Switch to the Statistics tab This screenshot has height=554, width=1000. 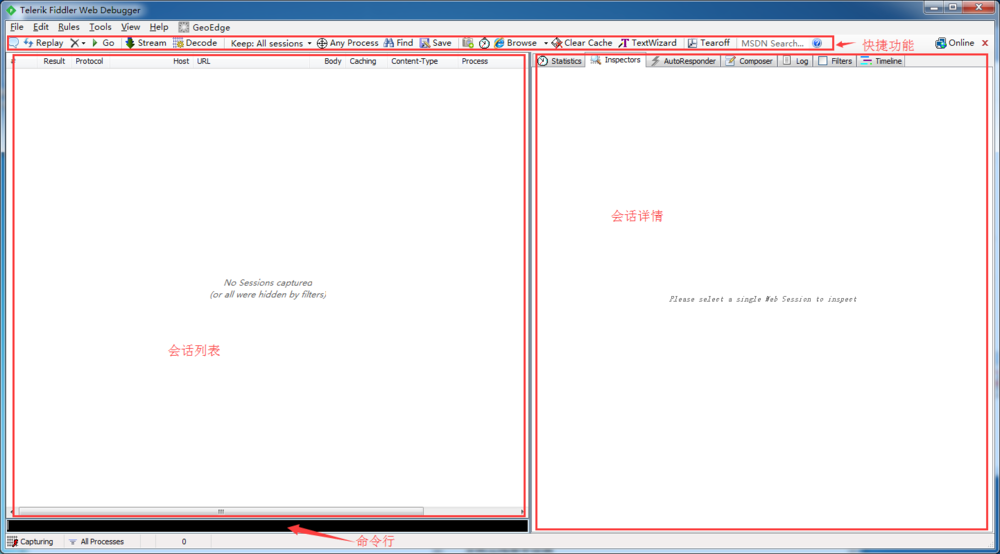pos(560,61)
